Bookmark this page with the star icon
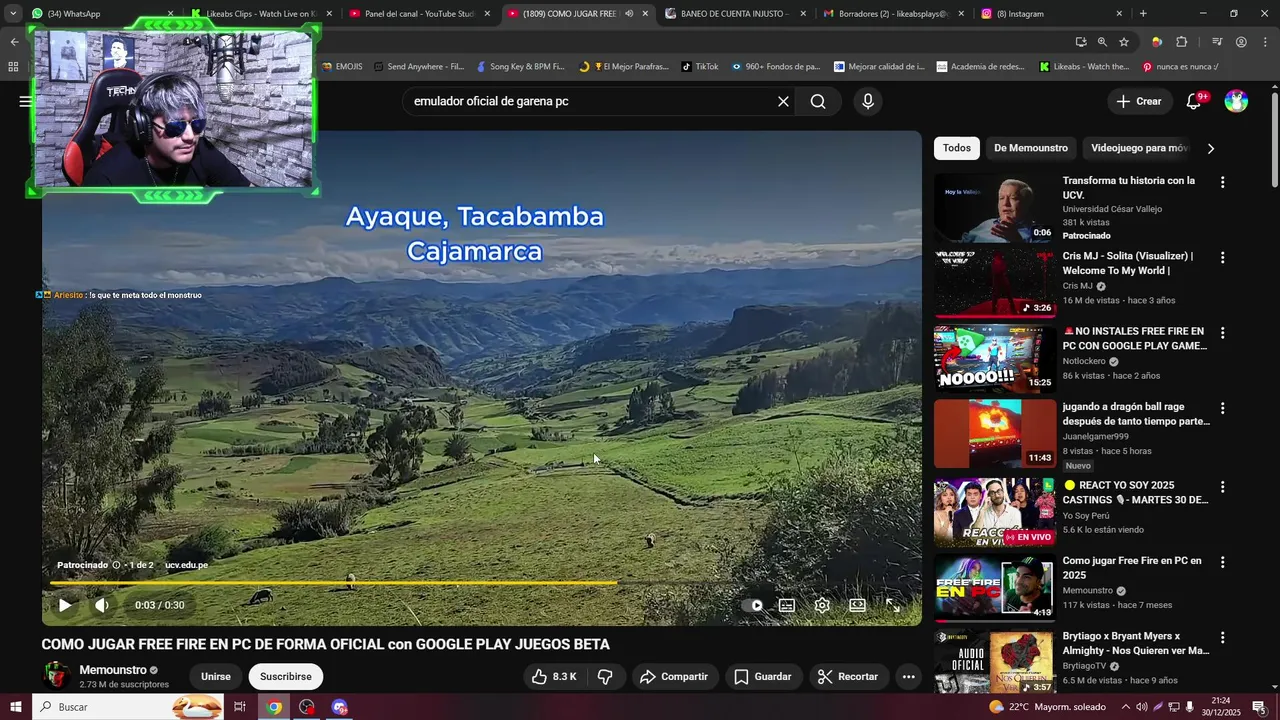This screenshot has width=1280, height=720. coord(1124,42)
